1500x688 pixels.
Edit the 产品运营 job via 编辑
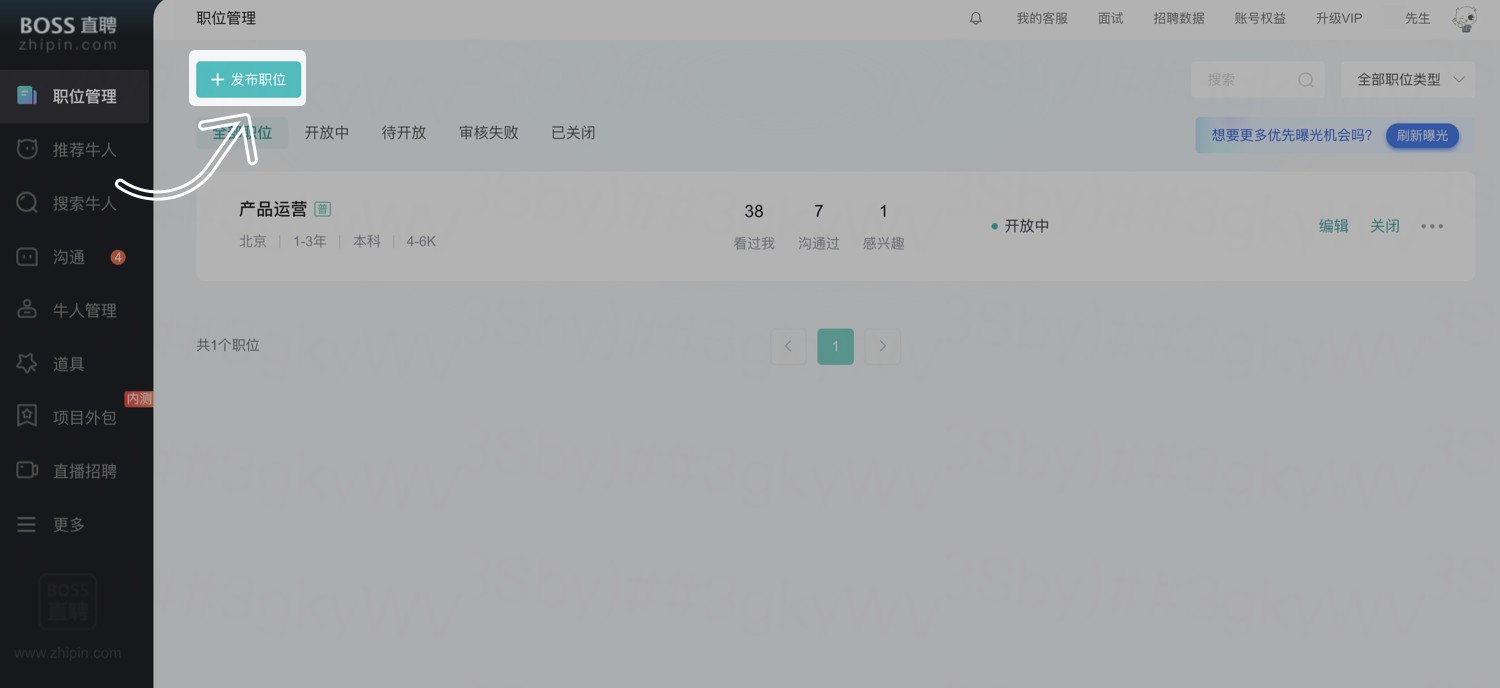1333,226
